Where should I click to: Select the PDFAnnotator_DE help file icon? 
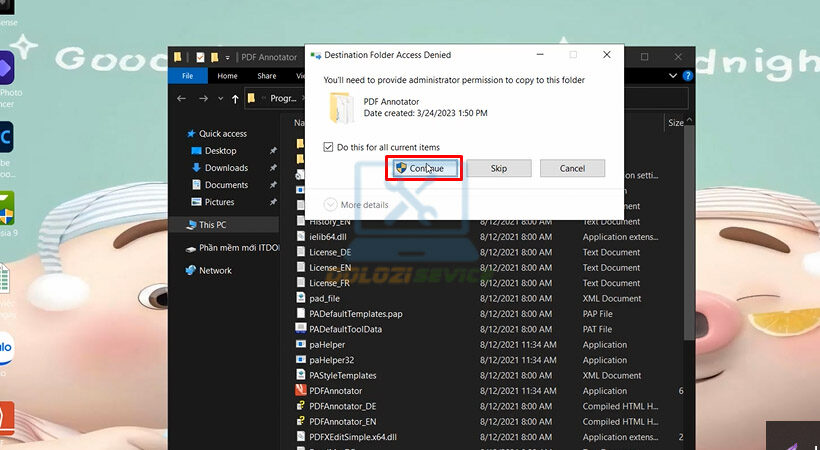click(x=301, y=406)
